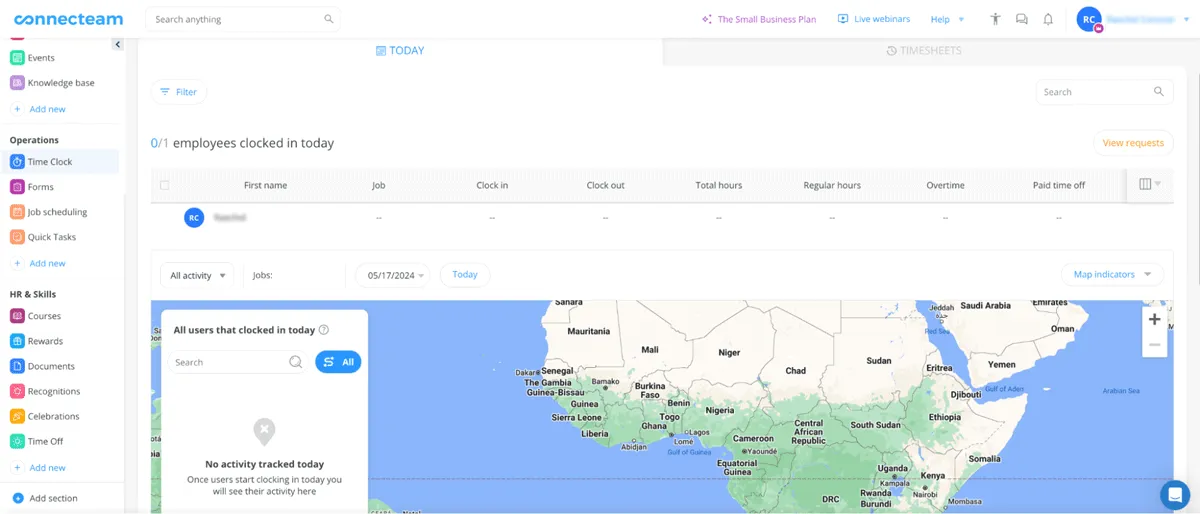Screen dimensions: 1200x514
Task: Open the Time Off icon
Action: click(17, 441)
